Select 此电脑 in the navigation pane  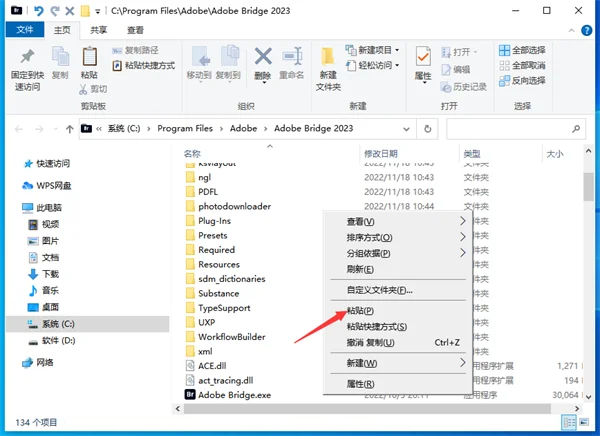(x=42, y=208)
